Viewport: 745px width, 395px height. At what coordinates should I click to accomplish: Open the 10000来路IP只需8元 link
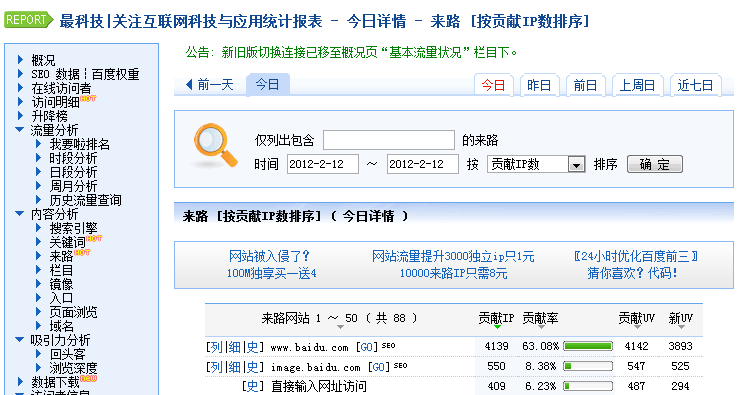453,273
